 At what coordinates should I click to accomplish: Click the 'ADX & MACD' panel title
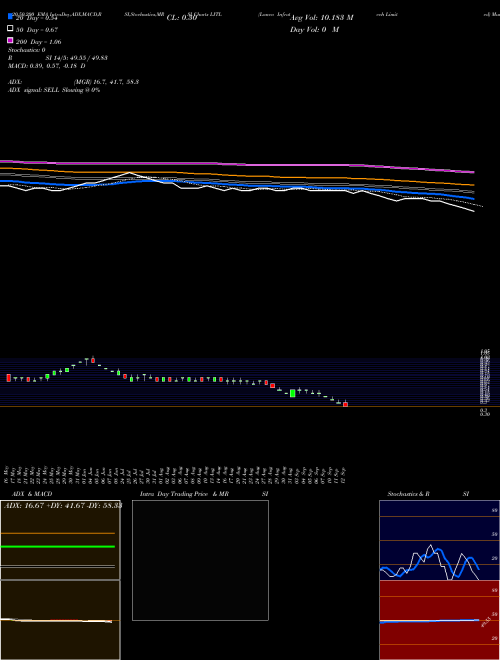pyautogui.click(x=32, y=494)
